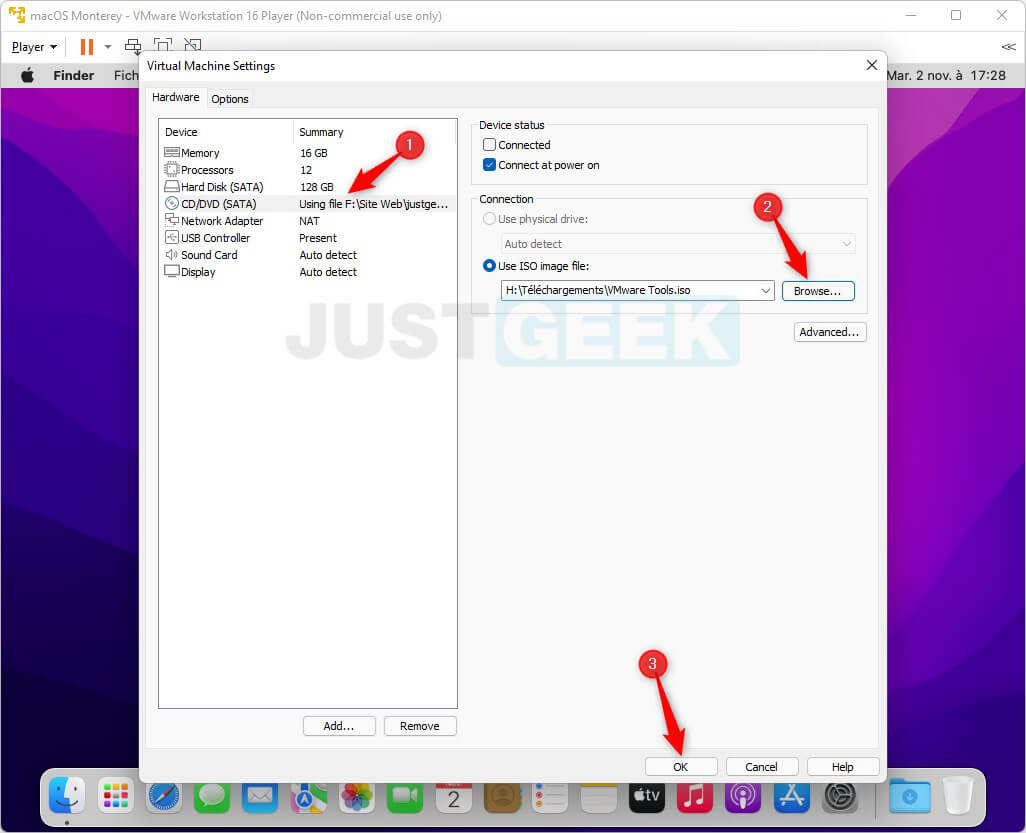Switch to the Hardware tab

(175, 97)
